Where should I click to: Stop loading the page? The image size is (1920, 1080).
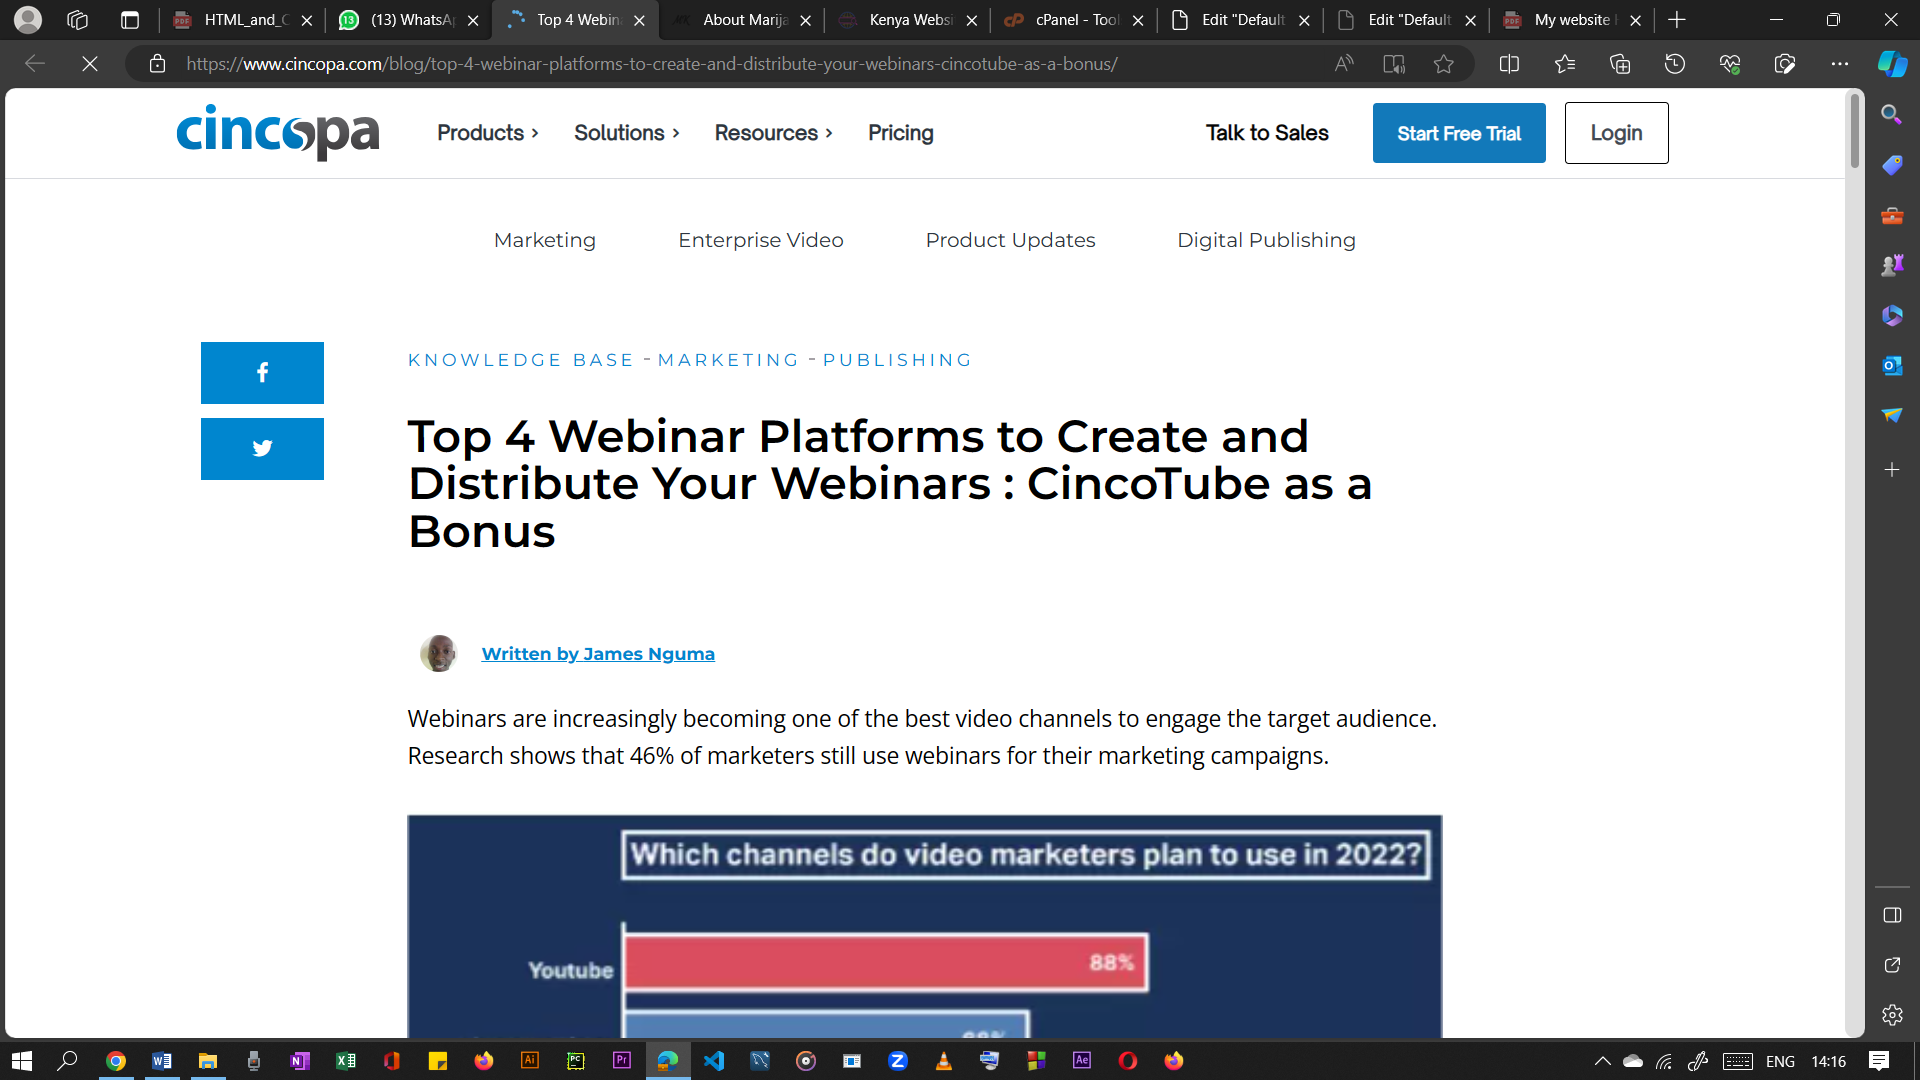89,64
